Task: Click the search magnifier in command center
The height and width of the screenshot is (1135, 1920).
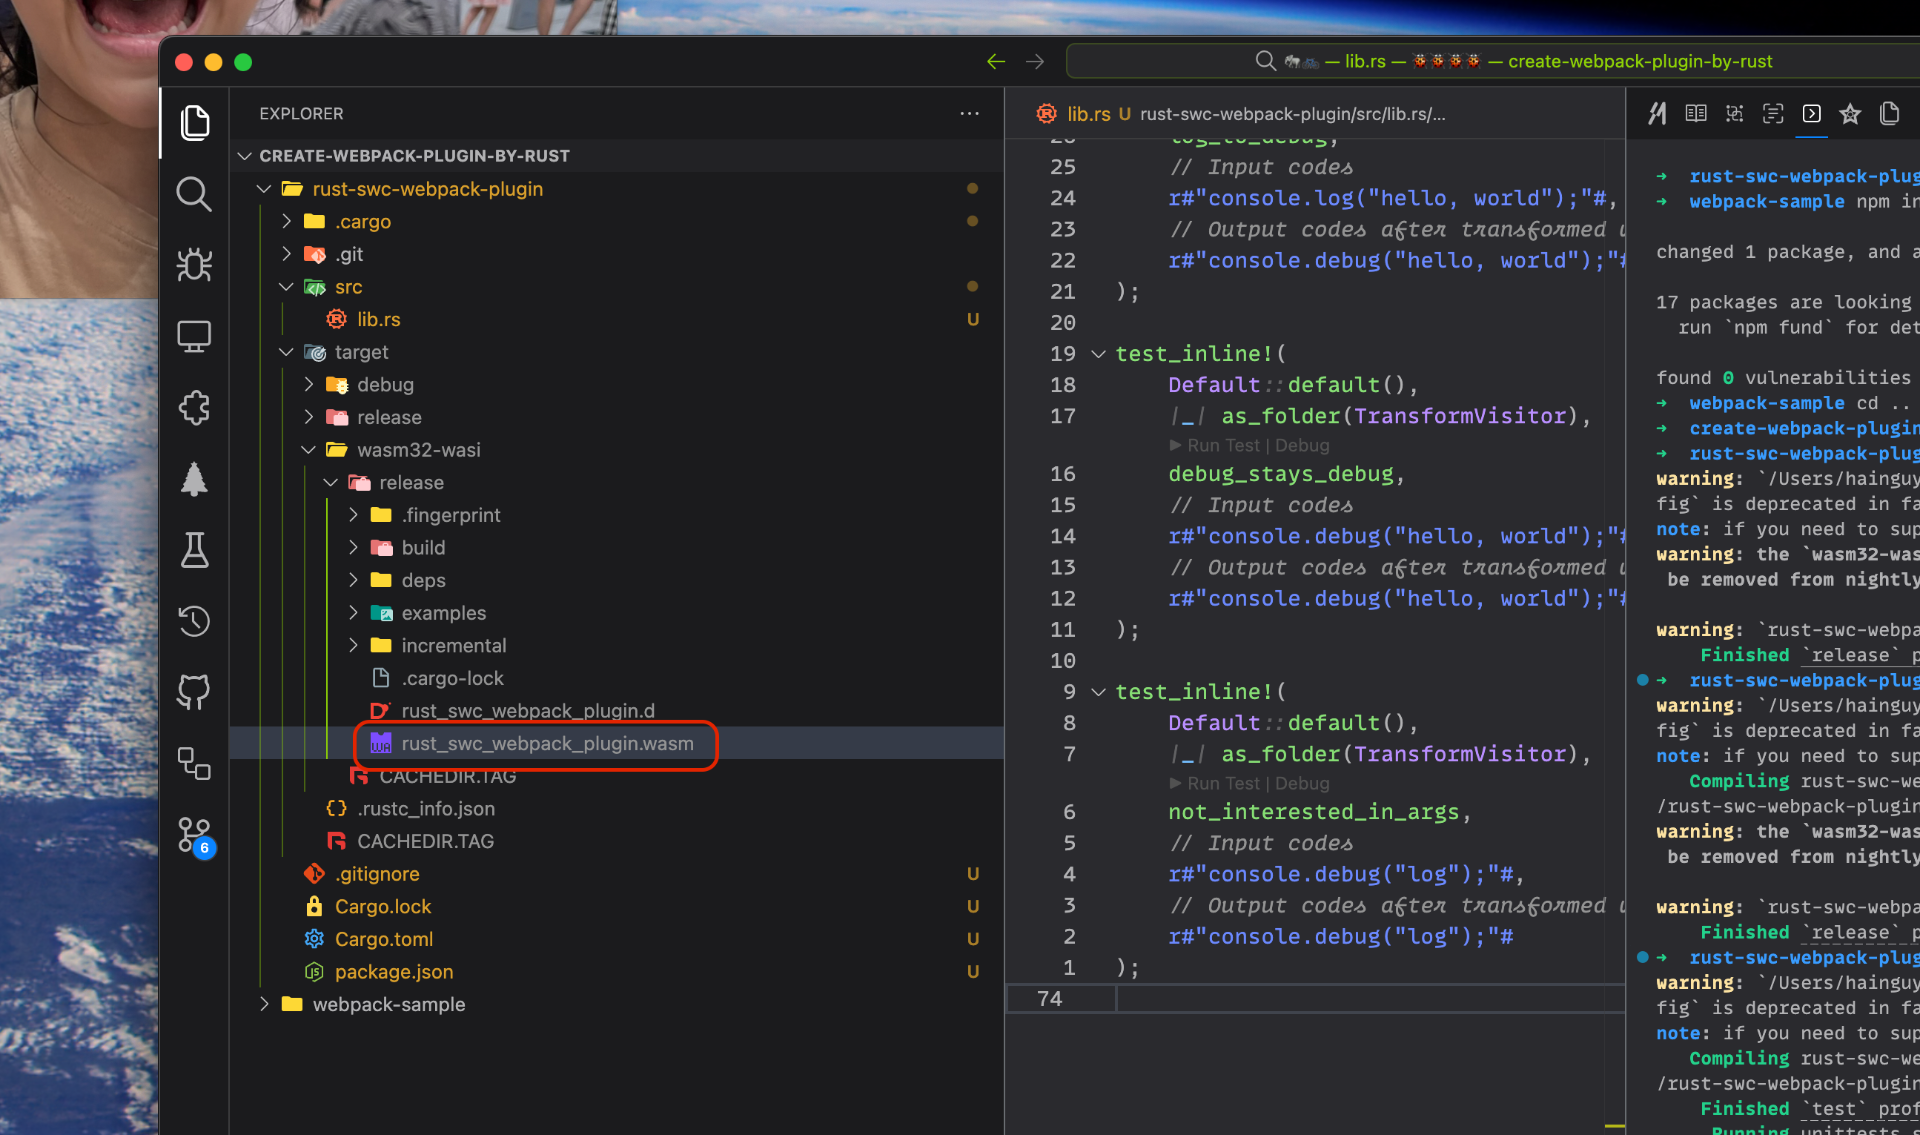Action: coord(1265,61)
